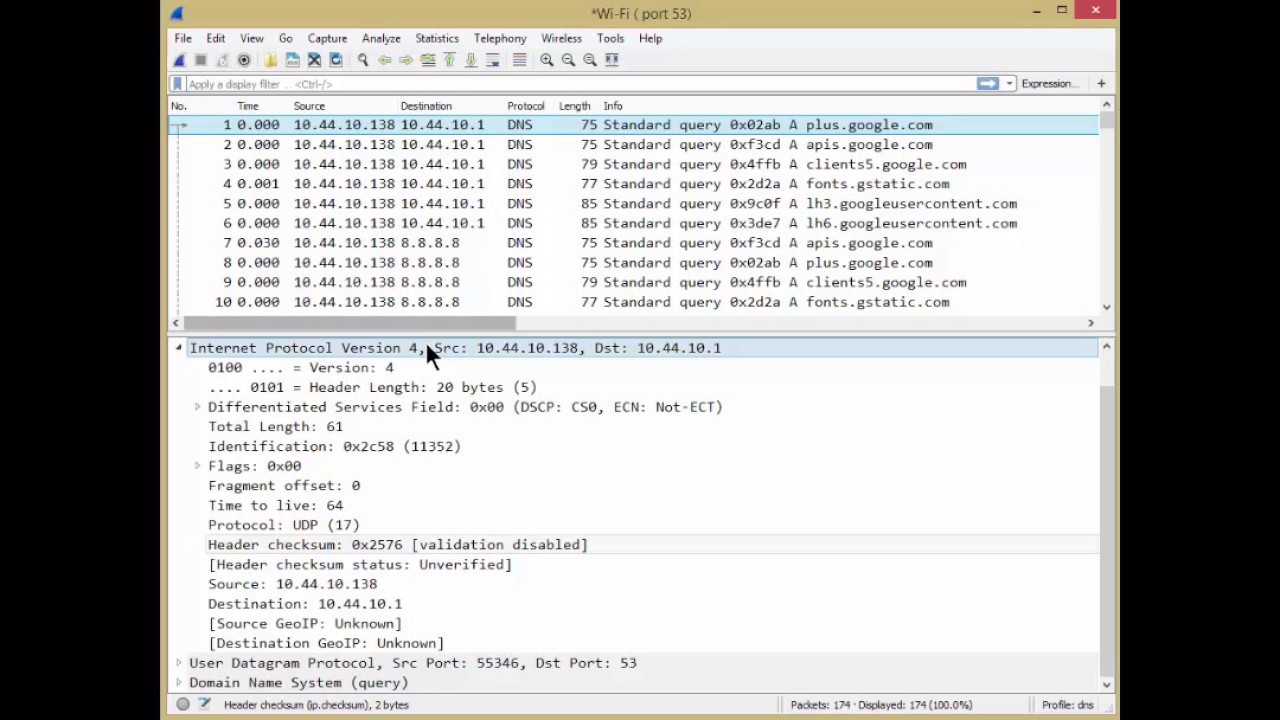Toggle packet list colorization

pyautogui.click(x=519, y=60)
